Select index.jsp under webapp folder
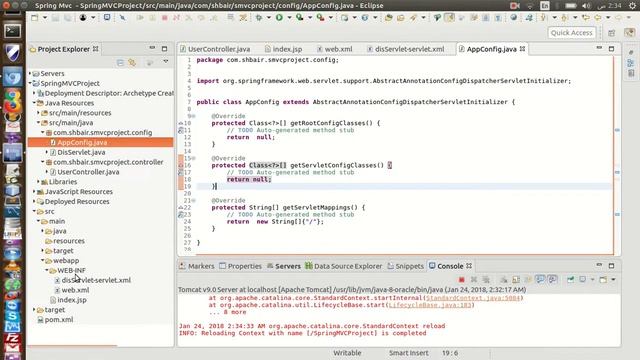This screenshot has width=640, height=360. coord(72,300)
